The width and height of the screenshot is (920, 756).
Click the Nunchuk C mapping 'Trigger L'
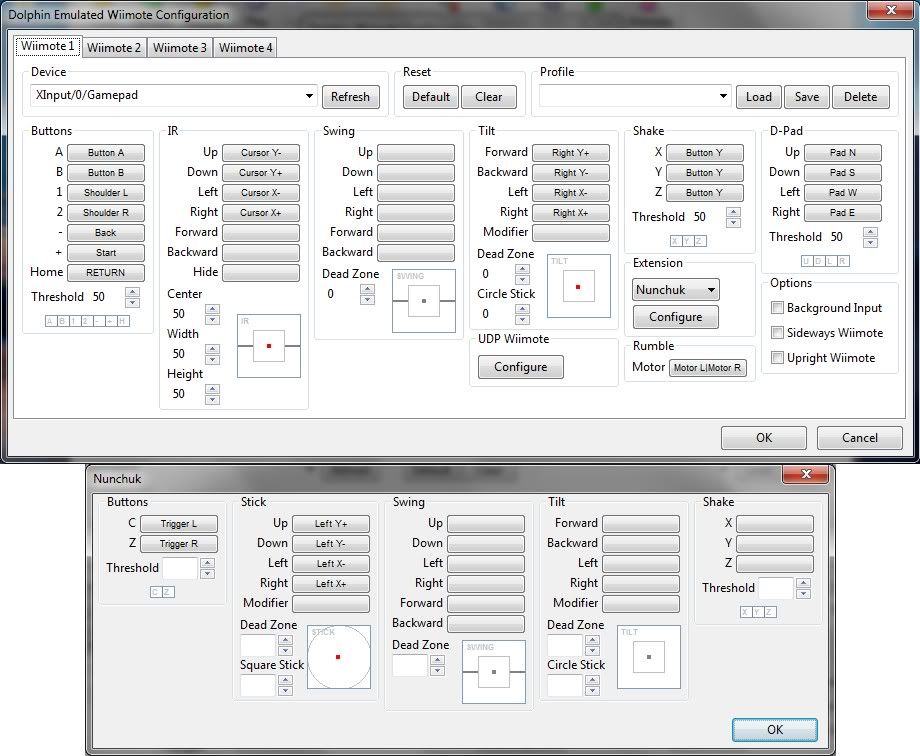click(x=179, y=524)
